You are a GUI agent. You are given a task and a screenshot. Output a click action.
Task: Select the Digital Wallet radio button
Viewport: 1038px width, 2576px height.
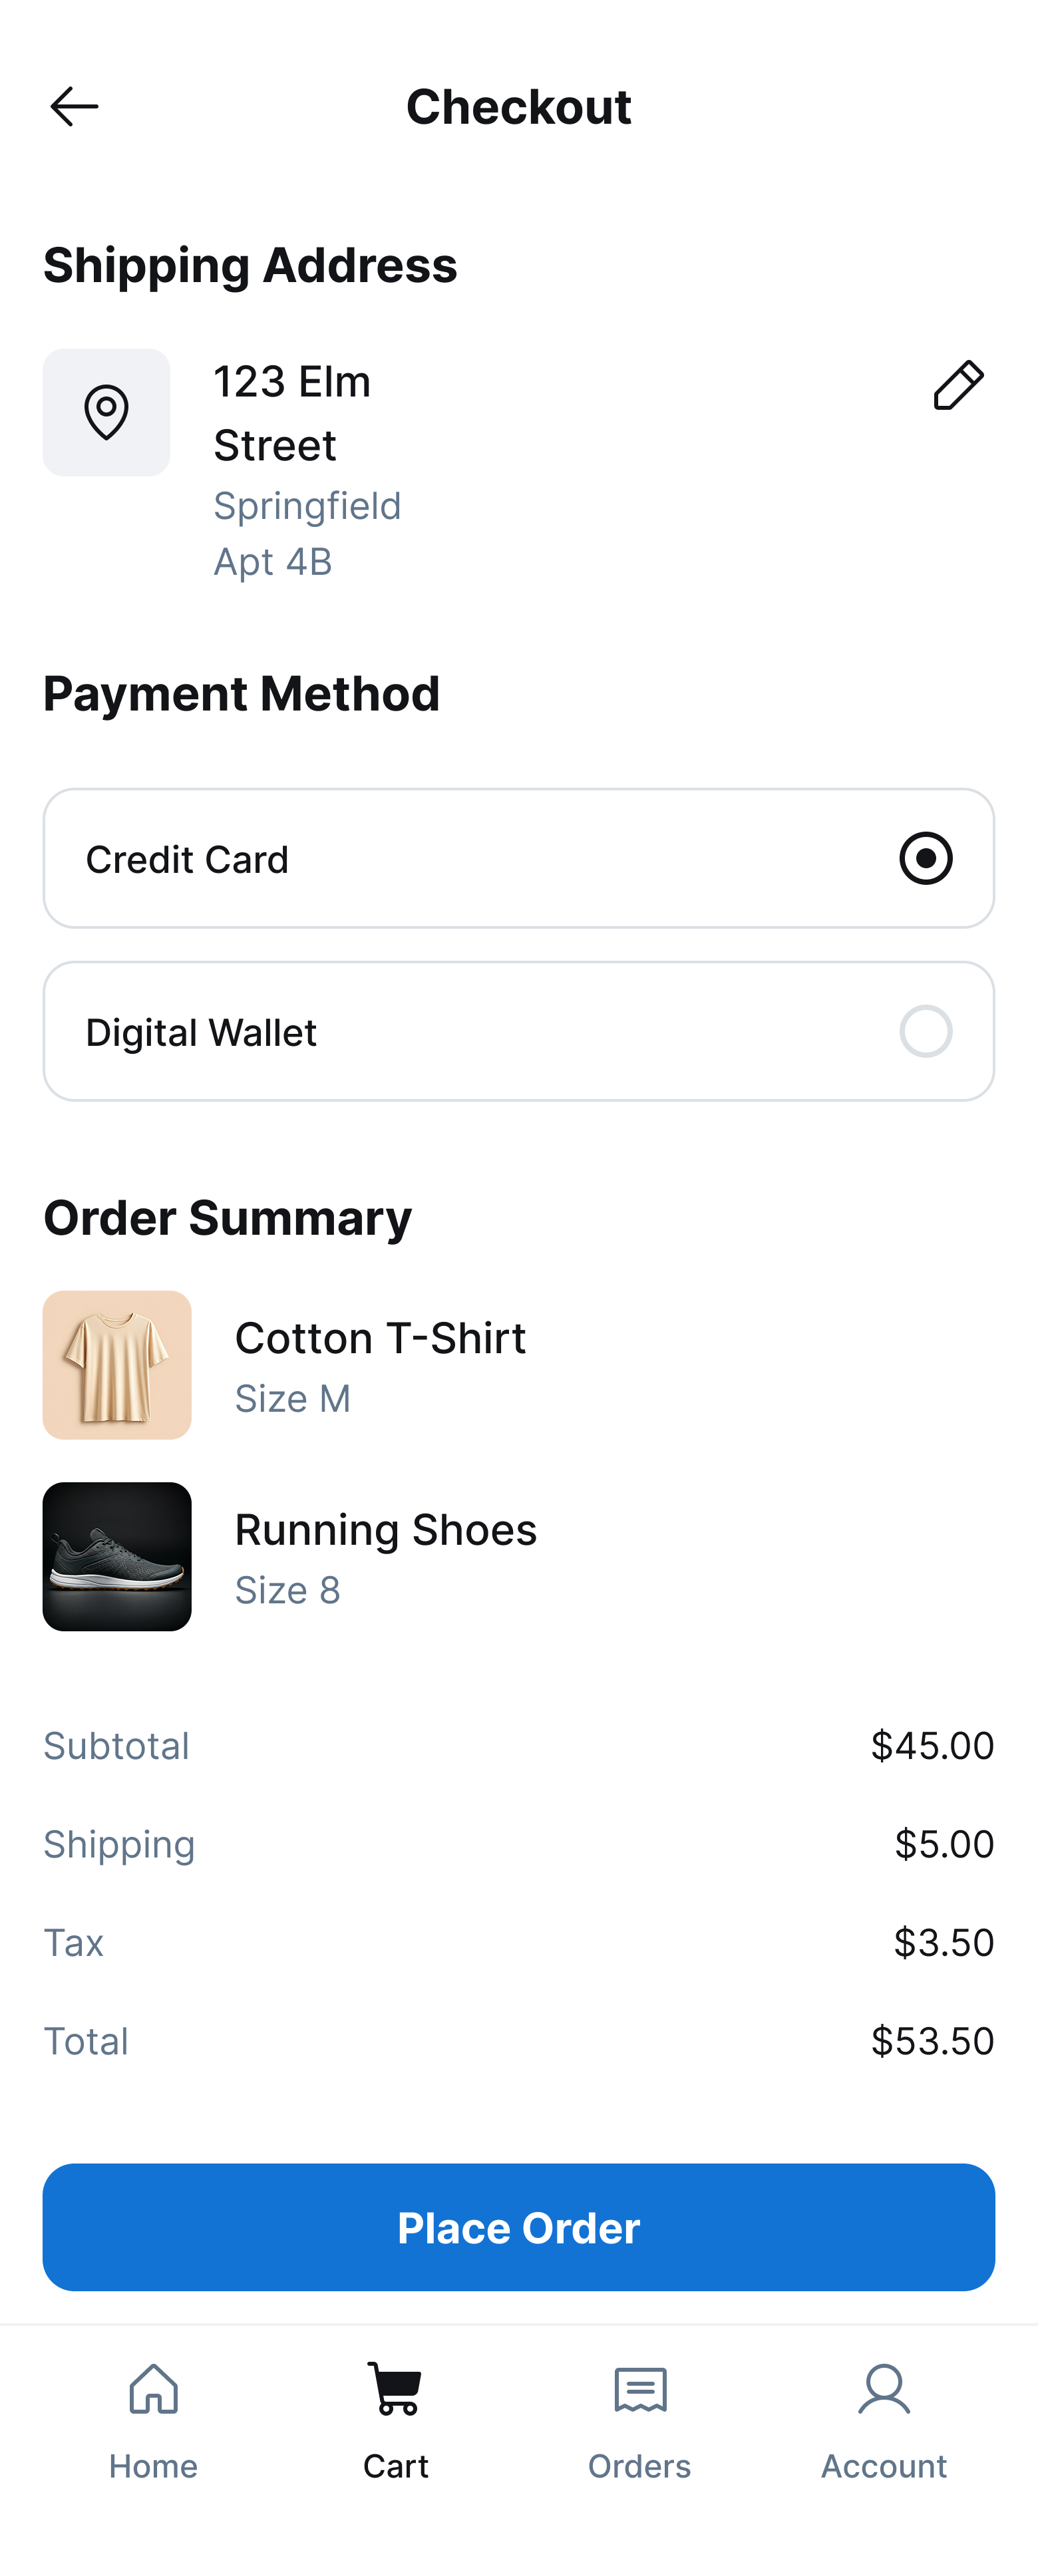point(925,1031)
